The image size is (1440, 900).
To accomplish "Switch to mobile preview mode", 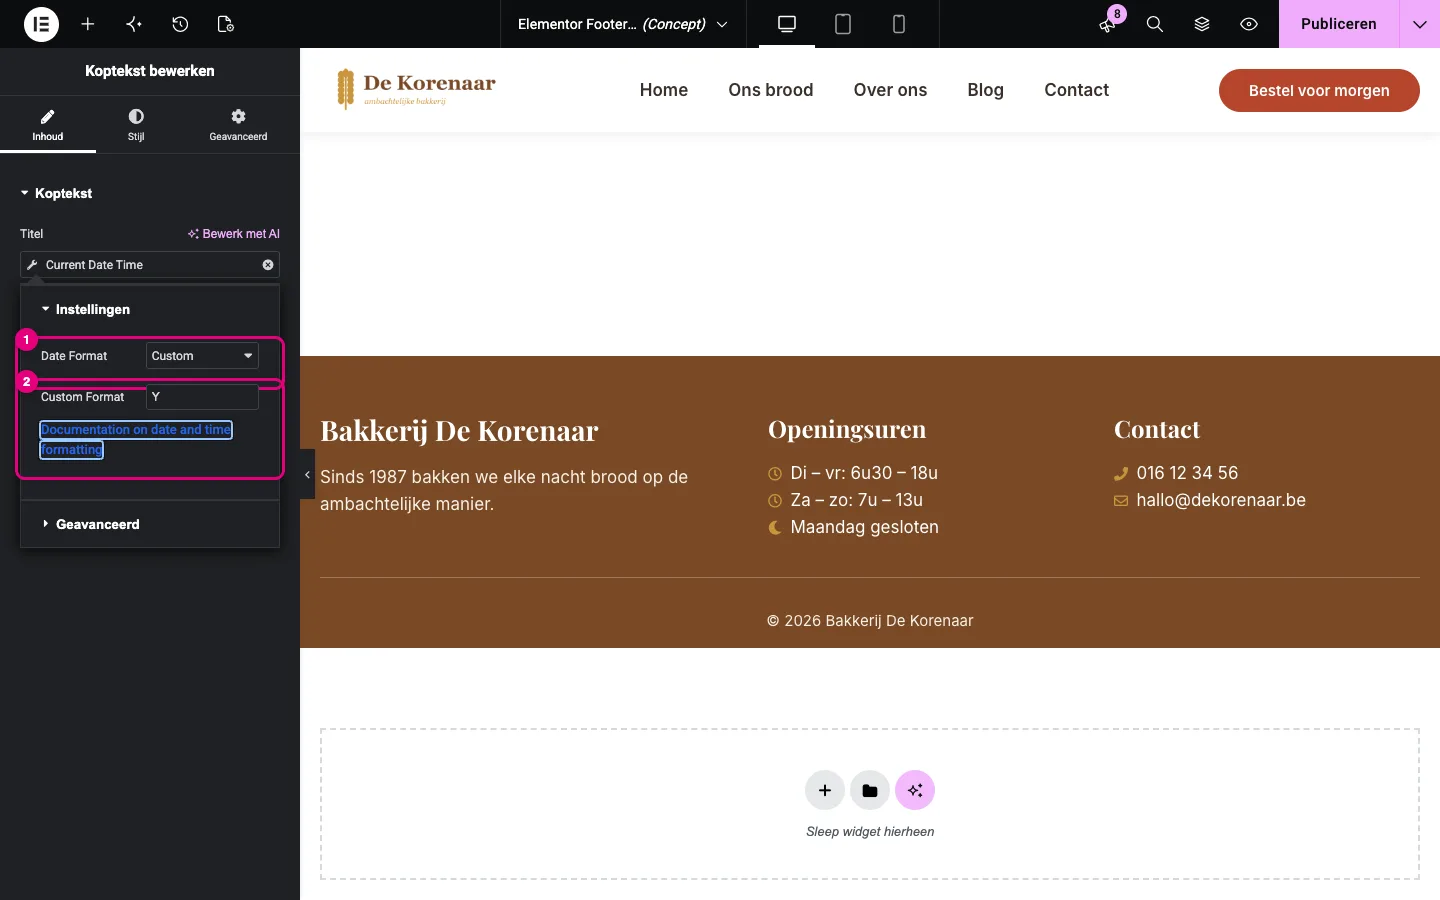I will pos(899,24).
